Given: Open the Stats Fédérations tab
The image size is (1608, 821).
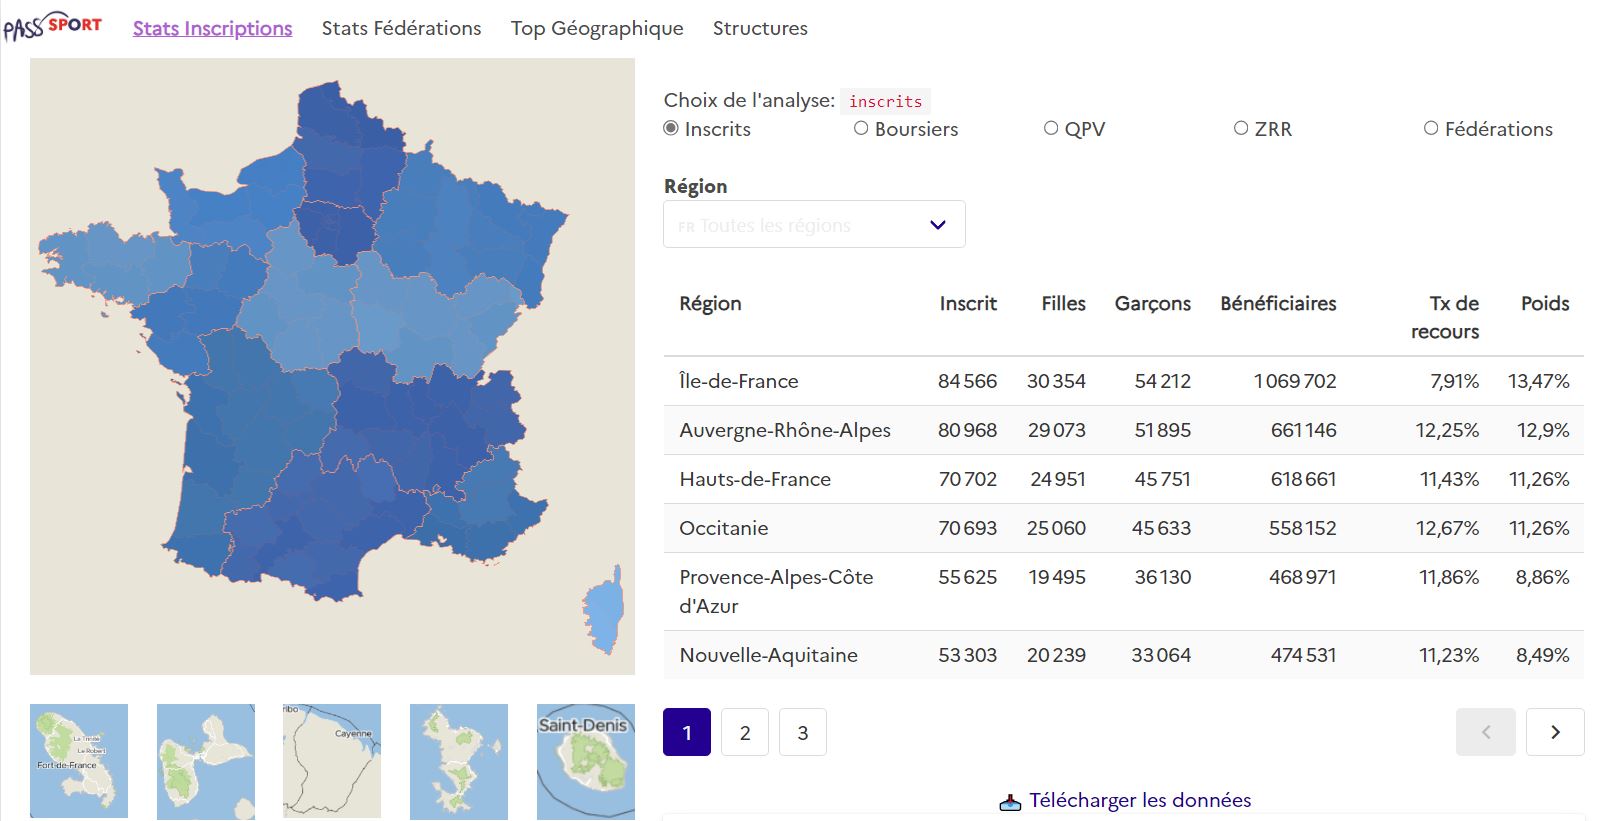Looking at the screenshot, I should [401, 28].
